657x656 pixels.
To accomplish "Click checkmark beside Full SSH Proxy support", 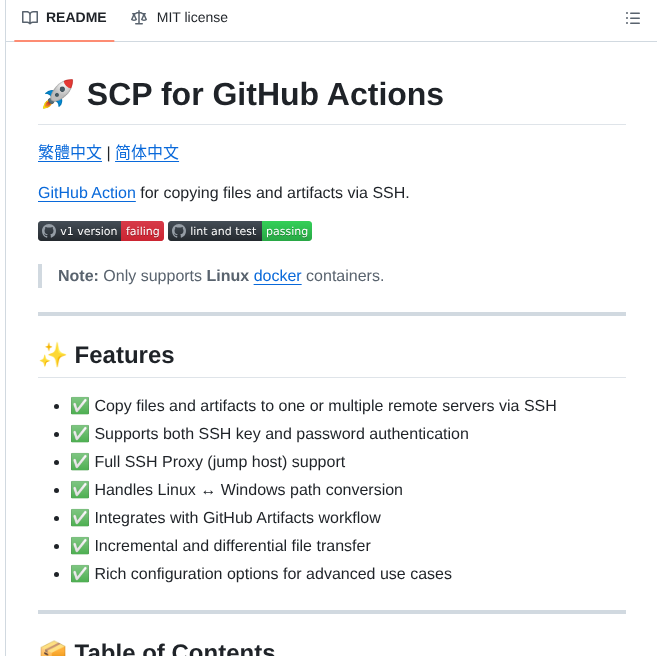I will click(x=80, y=462).
